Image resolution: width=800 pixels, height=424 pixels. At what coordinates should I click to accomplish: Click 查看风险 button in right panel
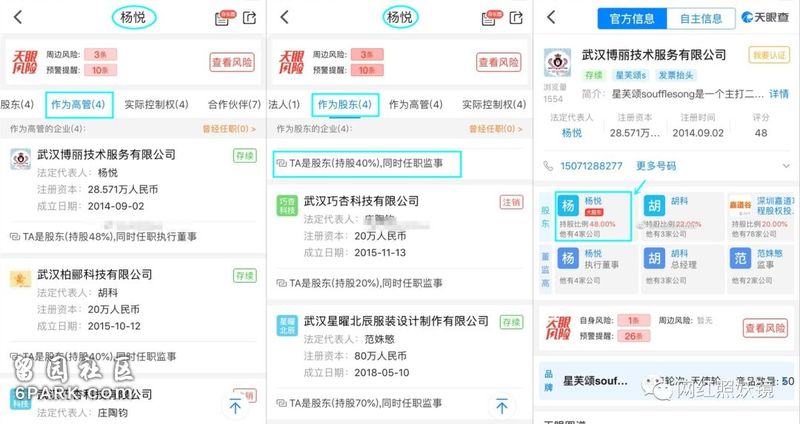point(765,328)
